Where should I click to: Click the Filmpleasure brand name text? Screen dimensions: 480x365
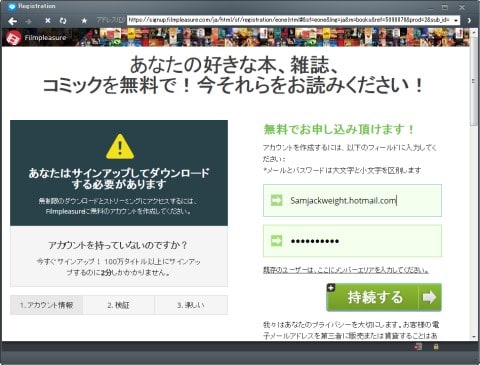pos(45,38)
